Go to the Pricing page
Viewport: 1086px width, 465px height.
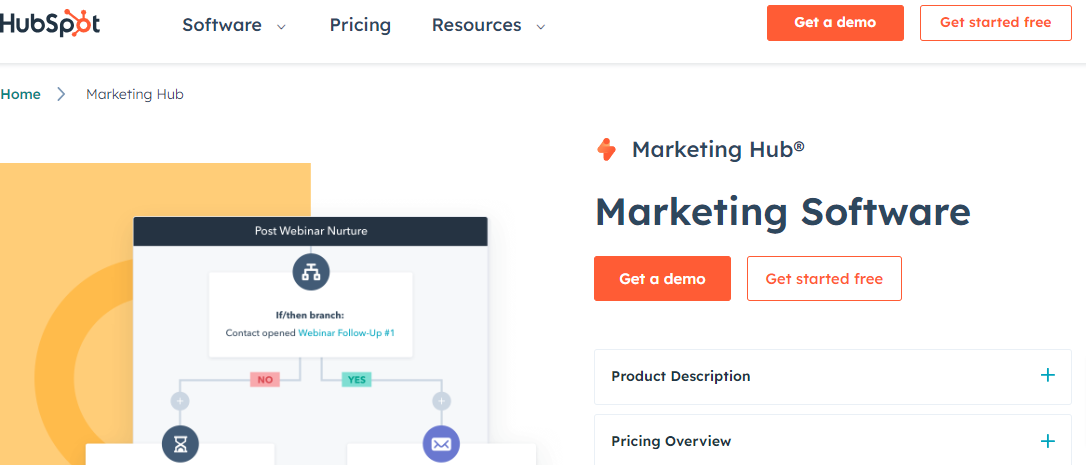(360, 25)
